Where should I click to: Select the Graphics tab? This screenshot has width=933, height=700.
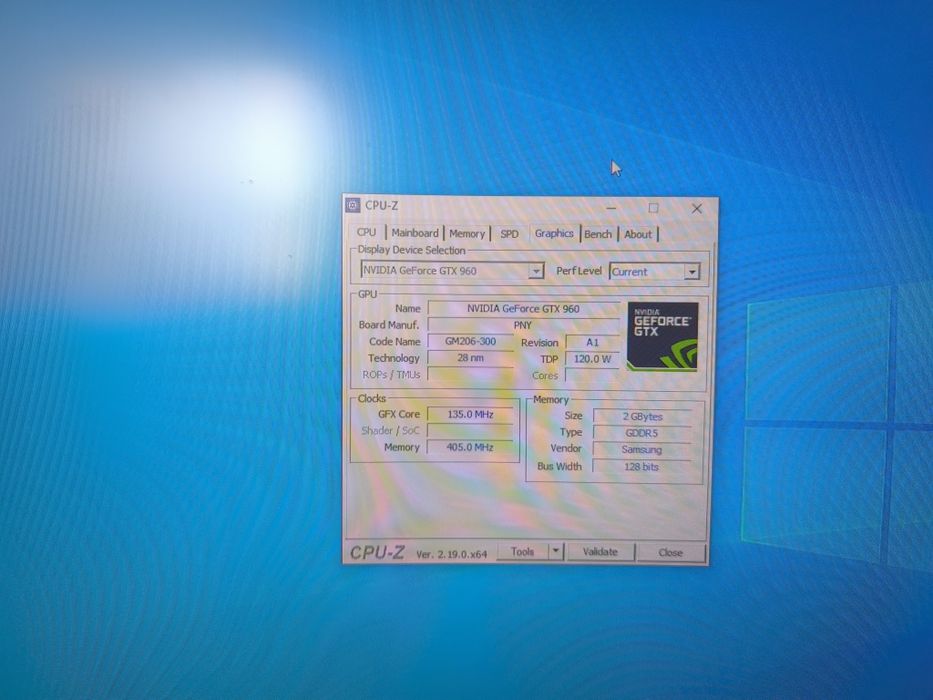554,233
